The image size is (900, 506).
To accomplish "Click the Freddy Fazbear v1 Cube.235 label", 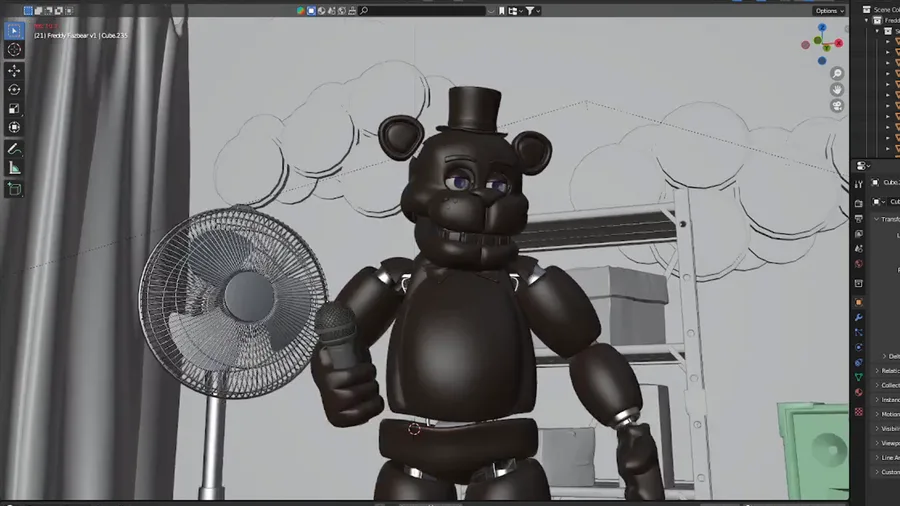I will tap(80, 36).
